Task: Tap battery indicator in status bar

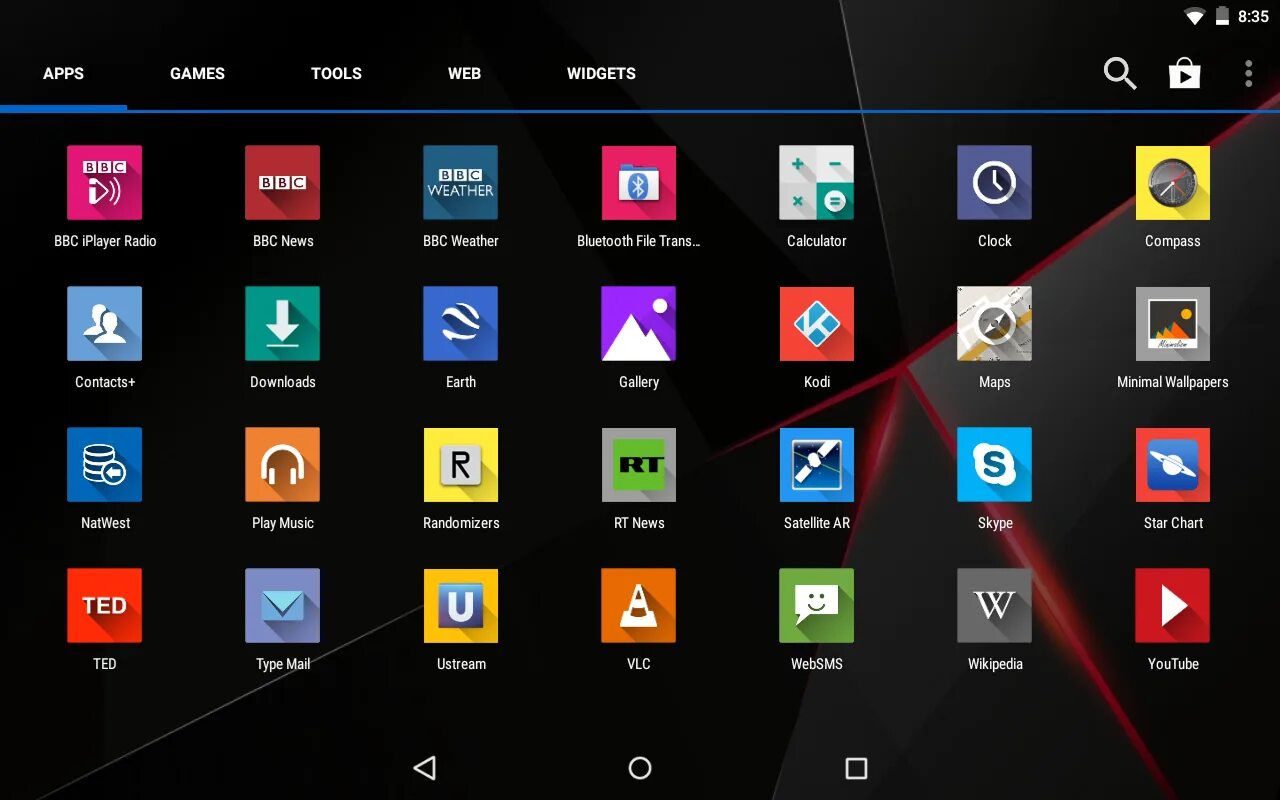Action: 1222,16
